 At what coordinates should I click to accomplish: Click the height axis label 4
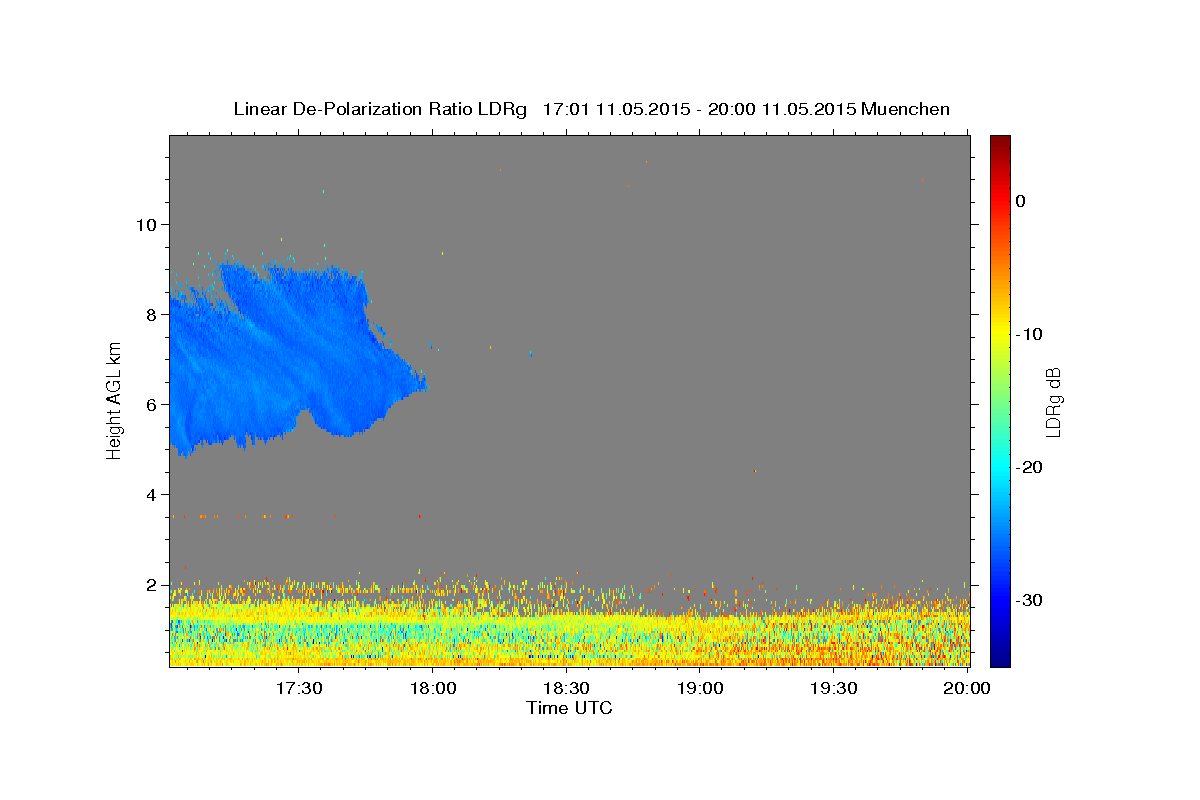click(150, 494)
